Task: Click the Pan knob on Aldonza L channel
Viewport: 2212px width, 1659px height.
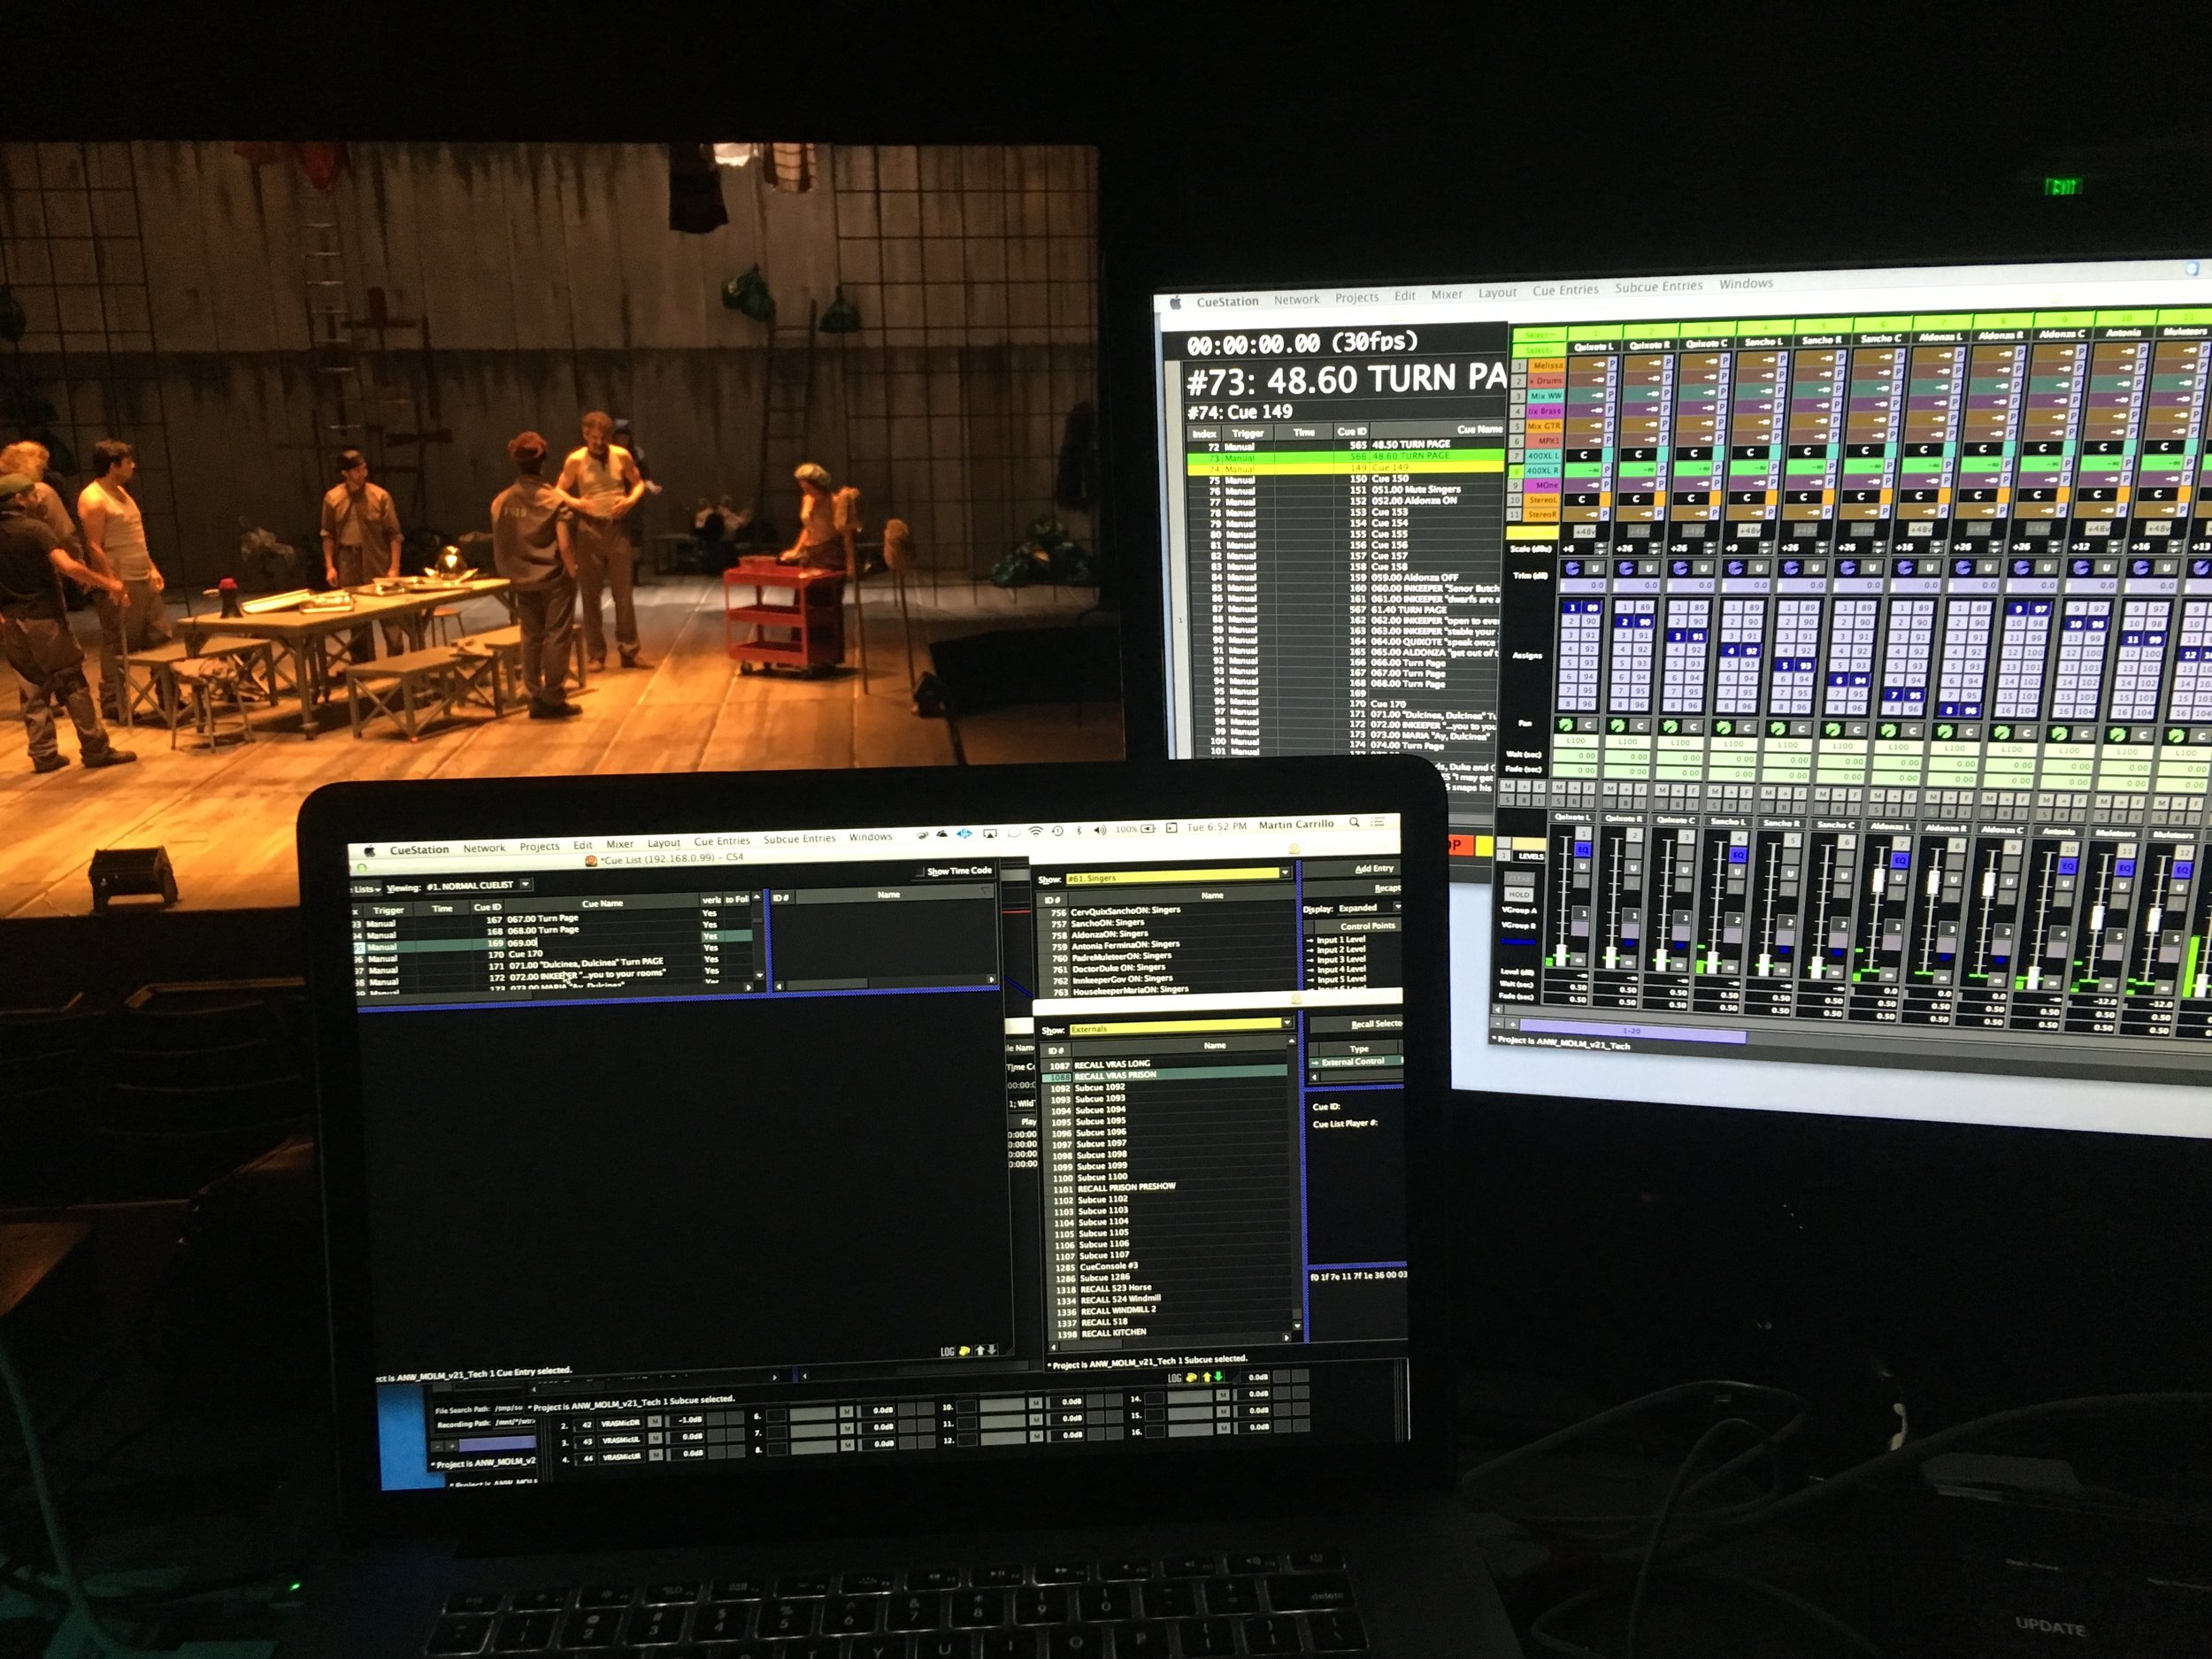Action: click(x=1890, y=732)
